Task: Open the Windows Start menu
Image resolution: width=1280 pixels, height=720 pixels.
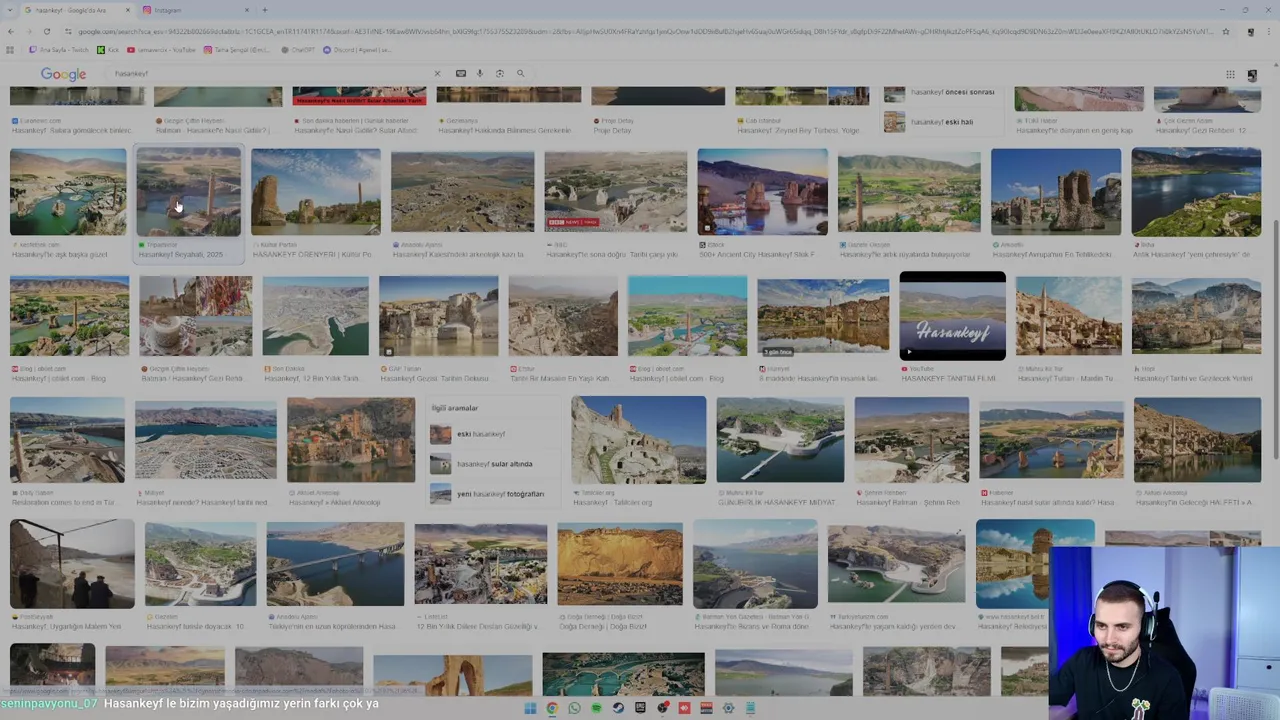Action: [530, 708]
